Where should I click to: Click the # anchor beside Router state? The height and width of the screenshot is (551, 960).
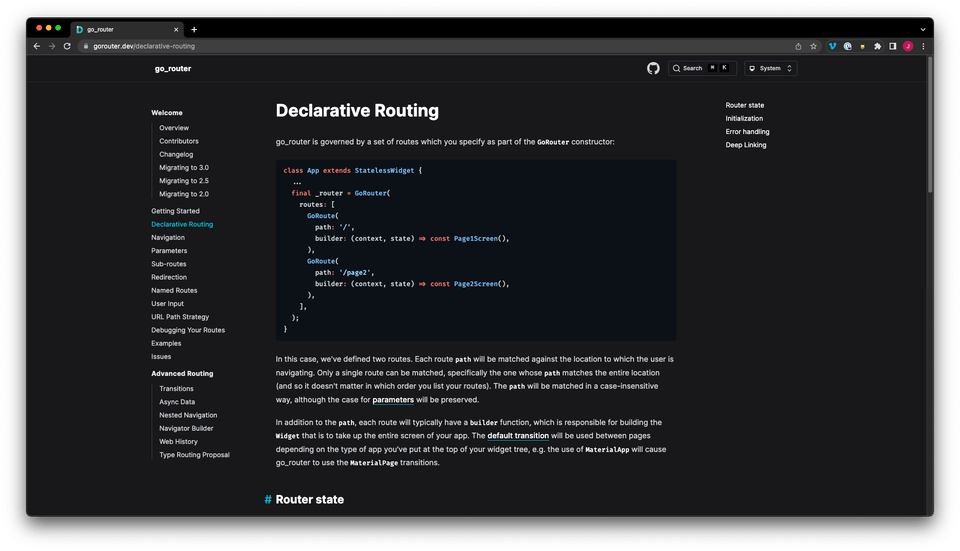click(268, 500)
